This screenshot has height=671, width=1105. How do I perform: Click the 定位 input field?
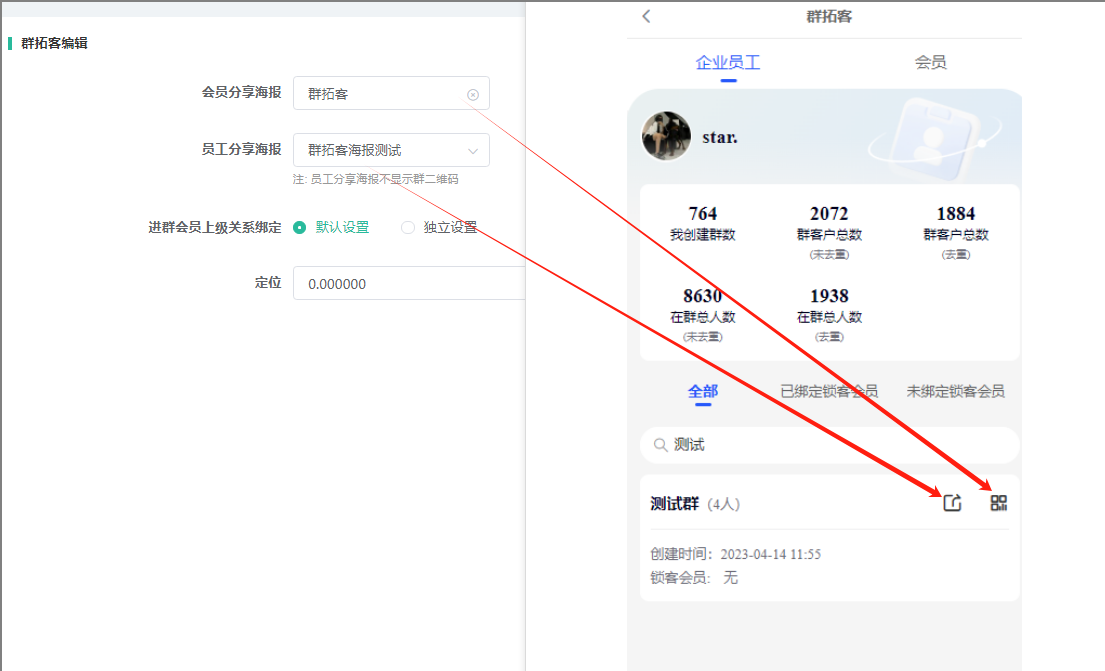[408, 283]
